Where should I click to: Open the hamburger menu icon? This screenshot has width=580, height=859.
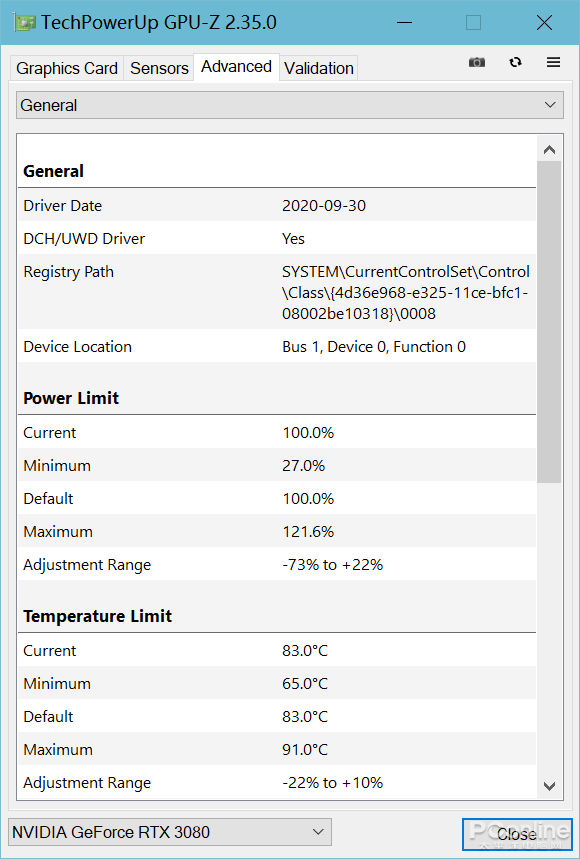click(554, 62)
